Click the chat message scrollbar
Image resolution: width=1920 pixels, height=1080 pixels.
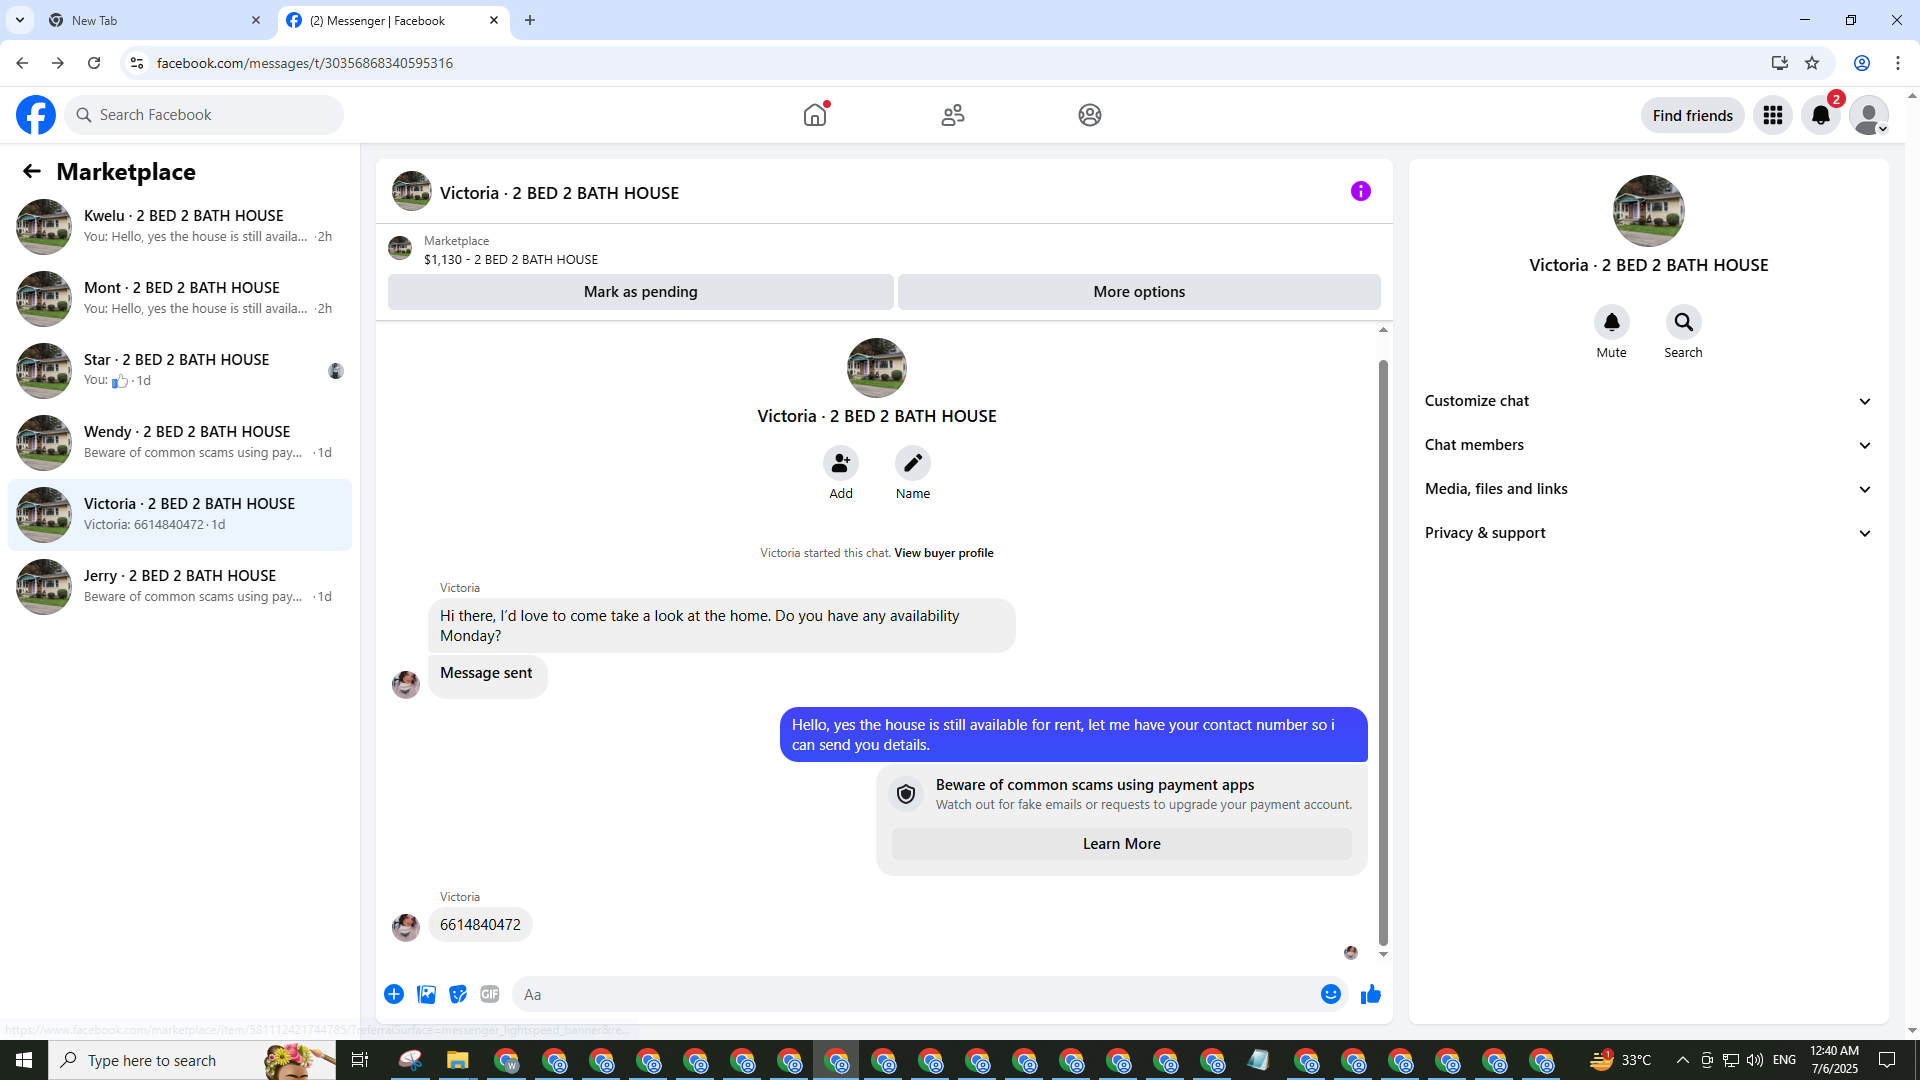click(1383, 650)
